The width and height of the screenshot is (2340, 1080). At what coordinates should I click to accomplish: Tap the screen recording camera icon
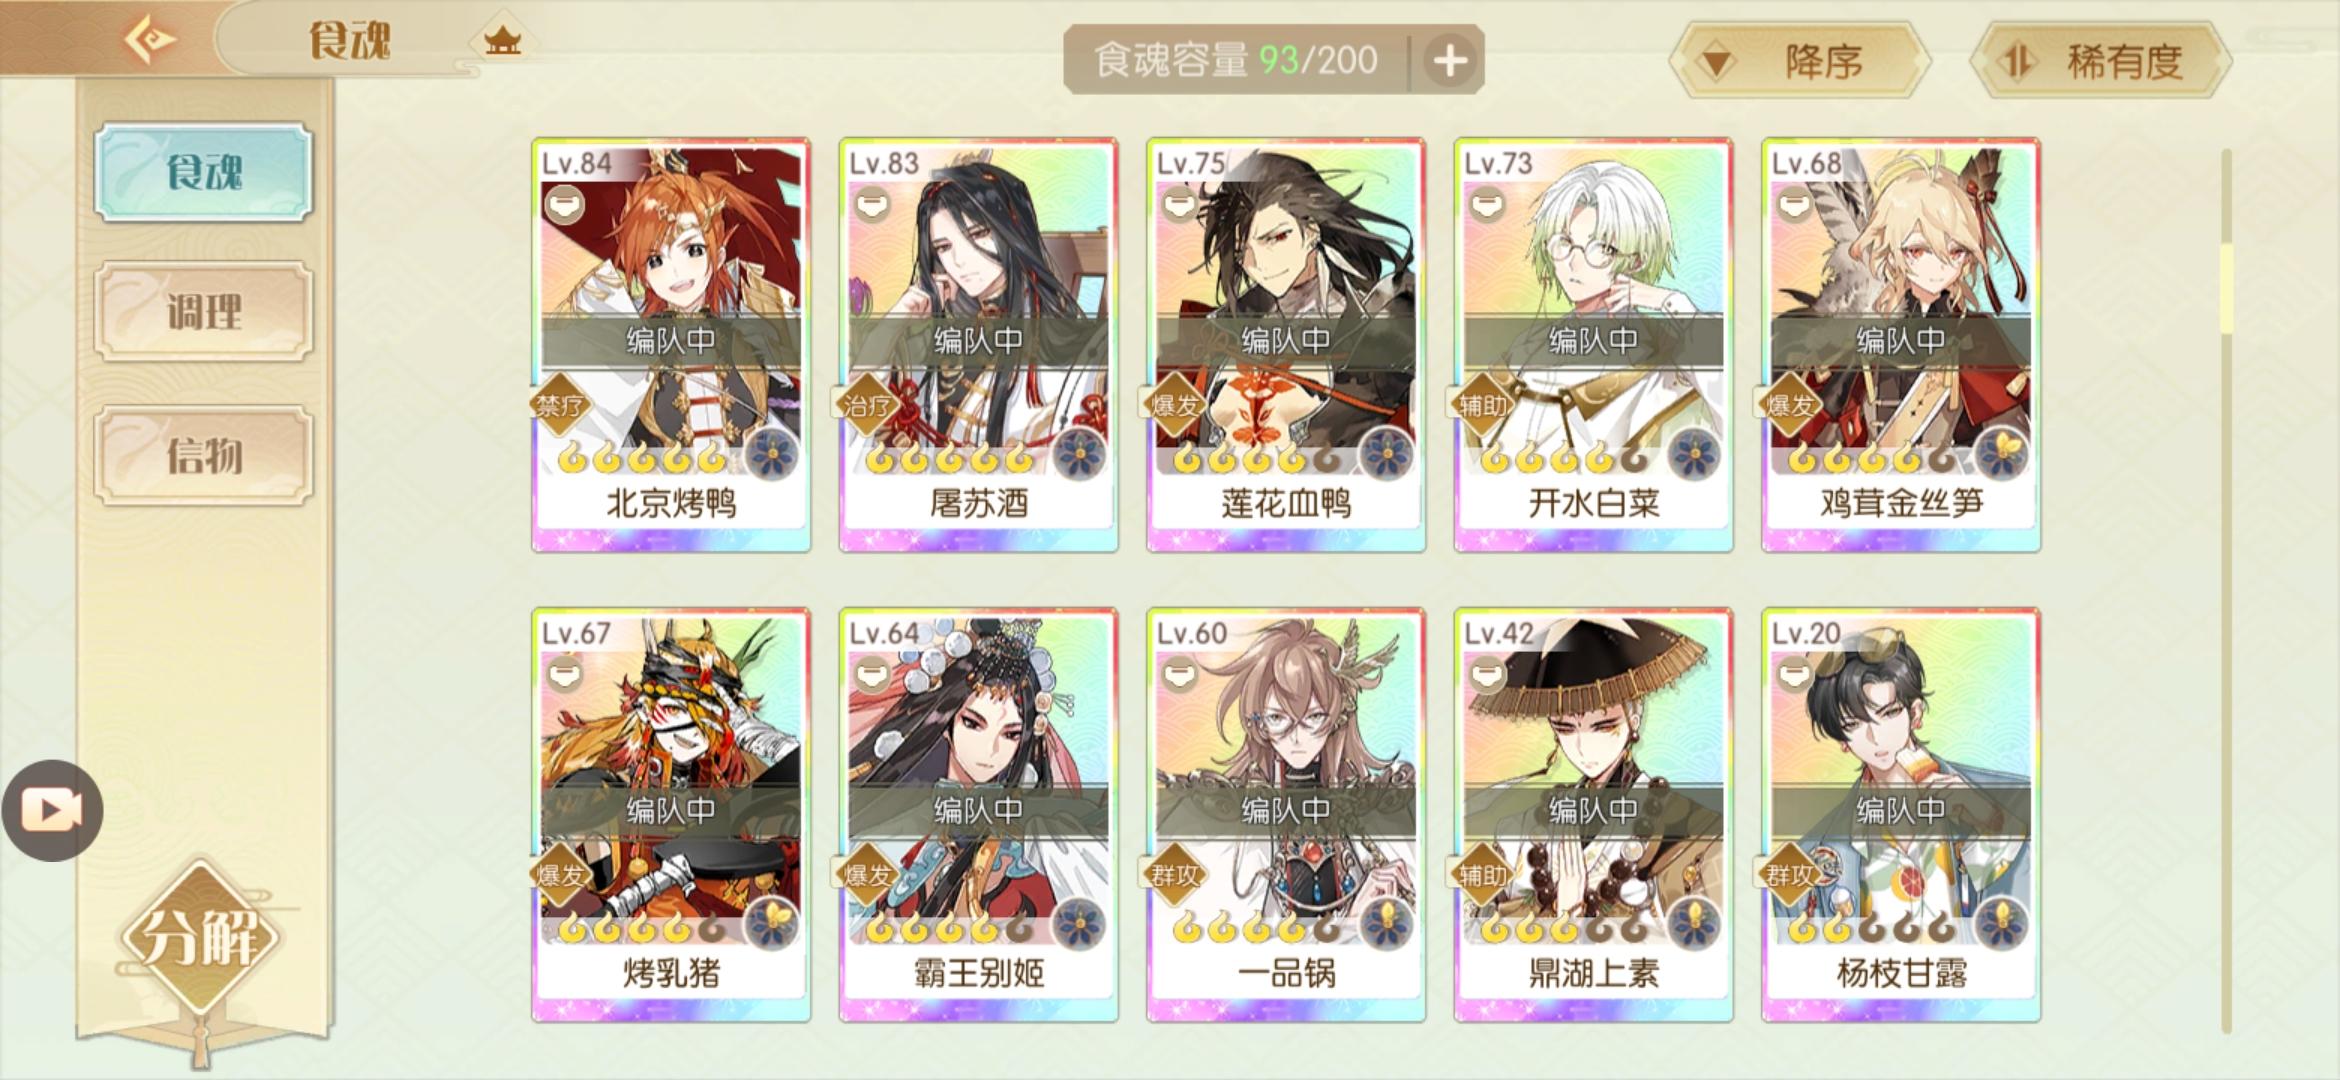tap(52, 810)
